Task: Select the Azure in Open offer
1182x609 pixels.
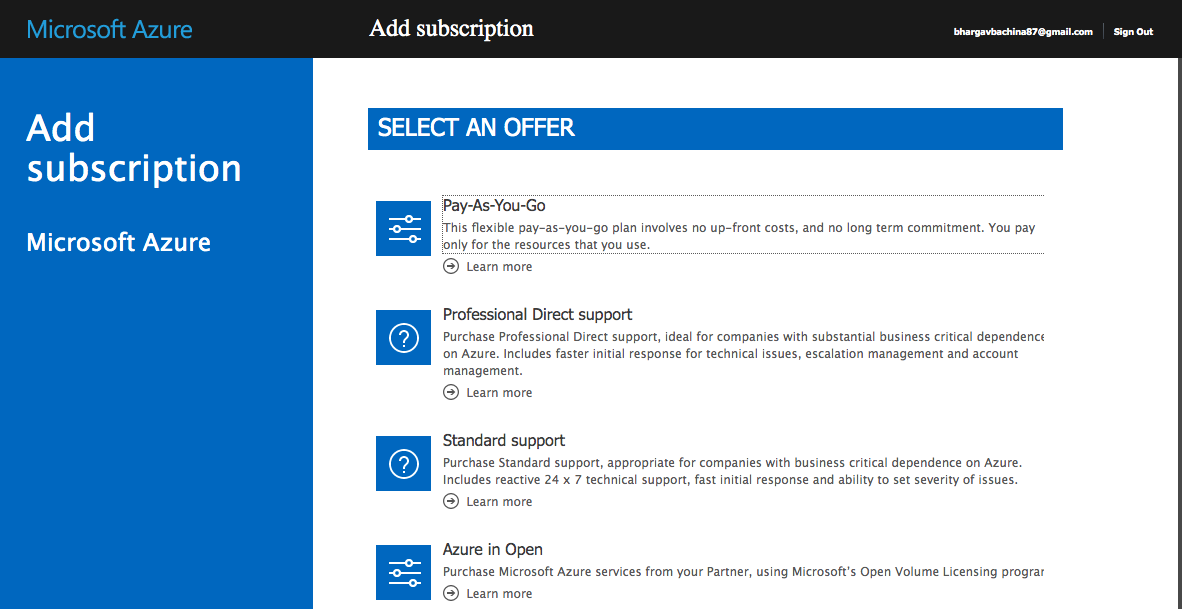Action: (x=492, y=549)
